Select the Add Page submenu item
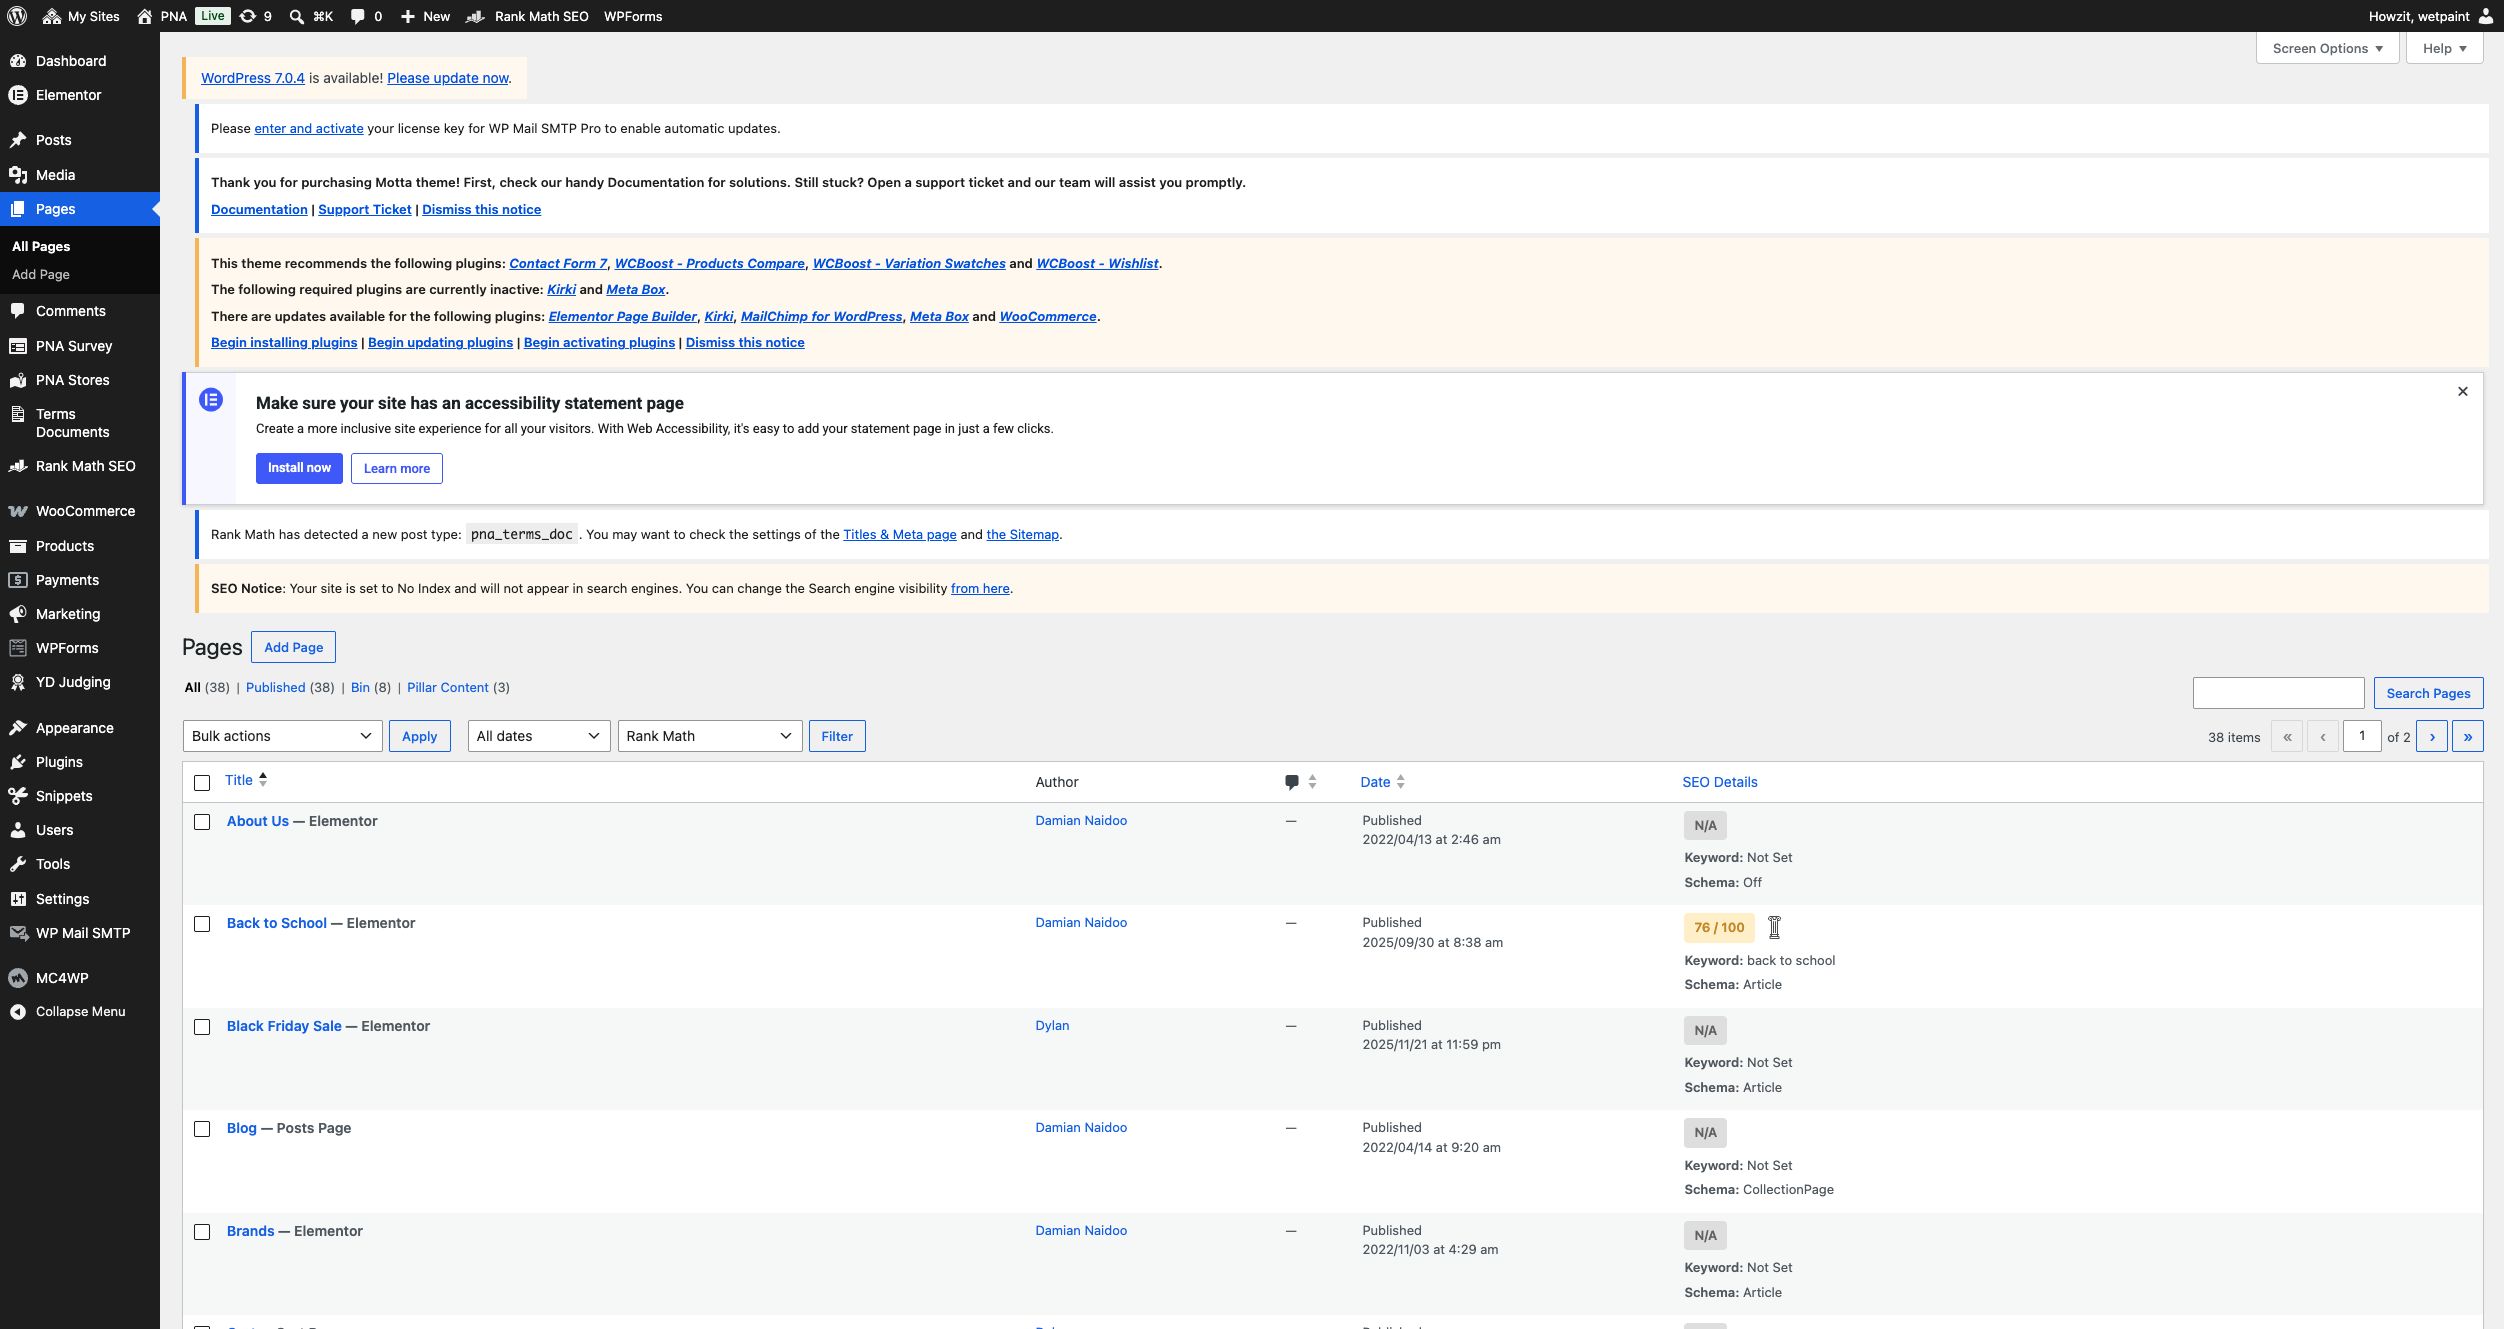This screenshot has height=1329, width=2504. (x=41, y=274)
